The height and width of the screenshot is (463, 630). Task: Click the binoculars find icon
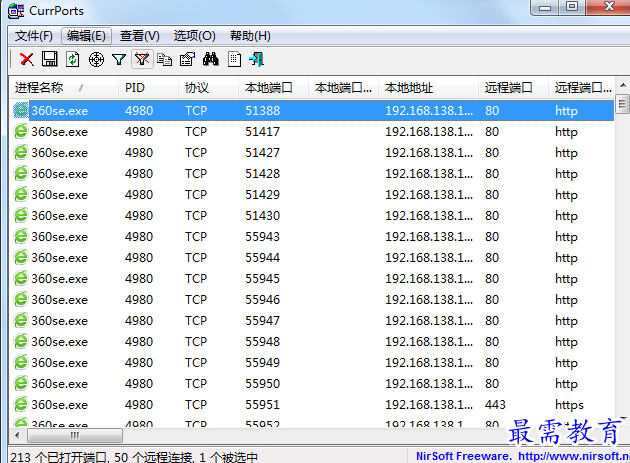(x=211, y=59)
